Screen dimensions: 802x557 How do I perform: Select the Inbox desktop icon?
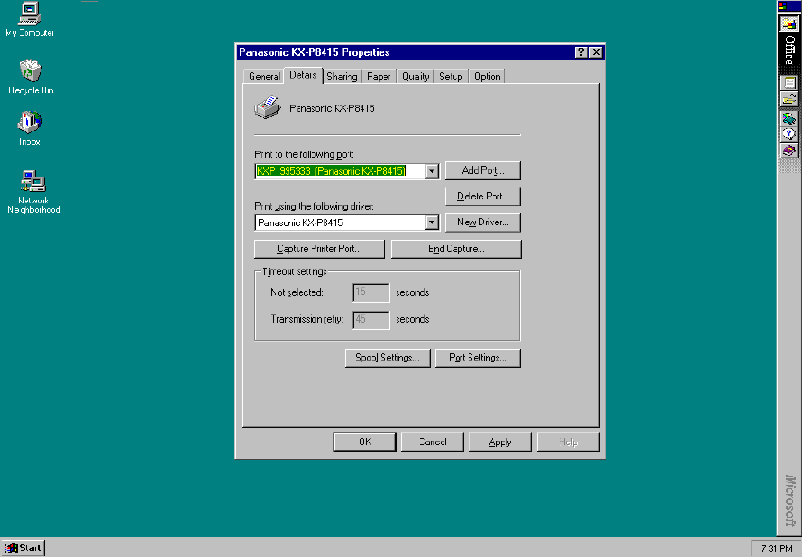tap(29, 122)
